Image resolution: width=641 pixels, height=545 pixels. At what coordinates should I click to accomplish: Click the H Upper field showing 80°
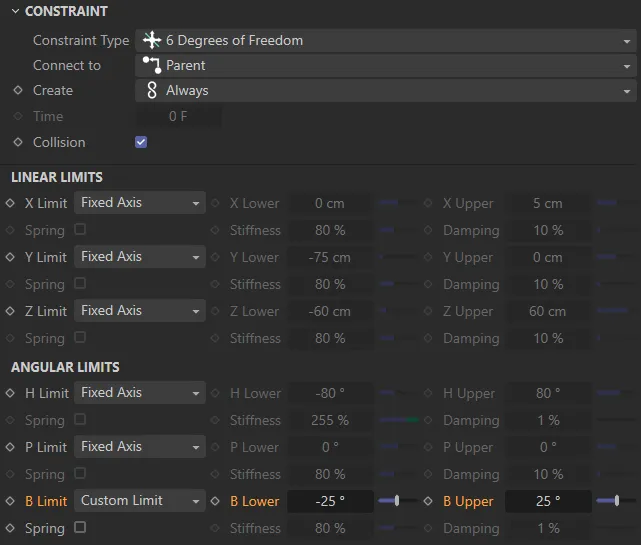point(548,393)
